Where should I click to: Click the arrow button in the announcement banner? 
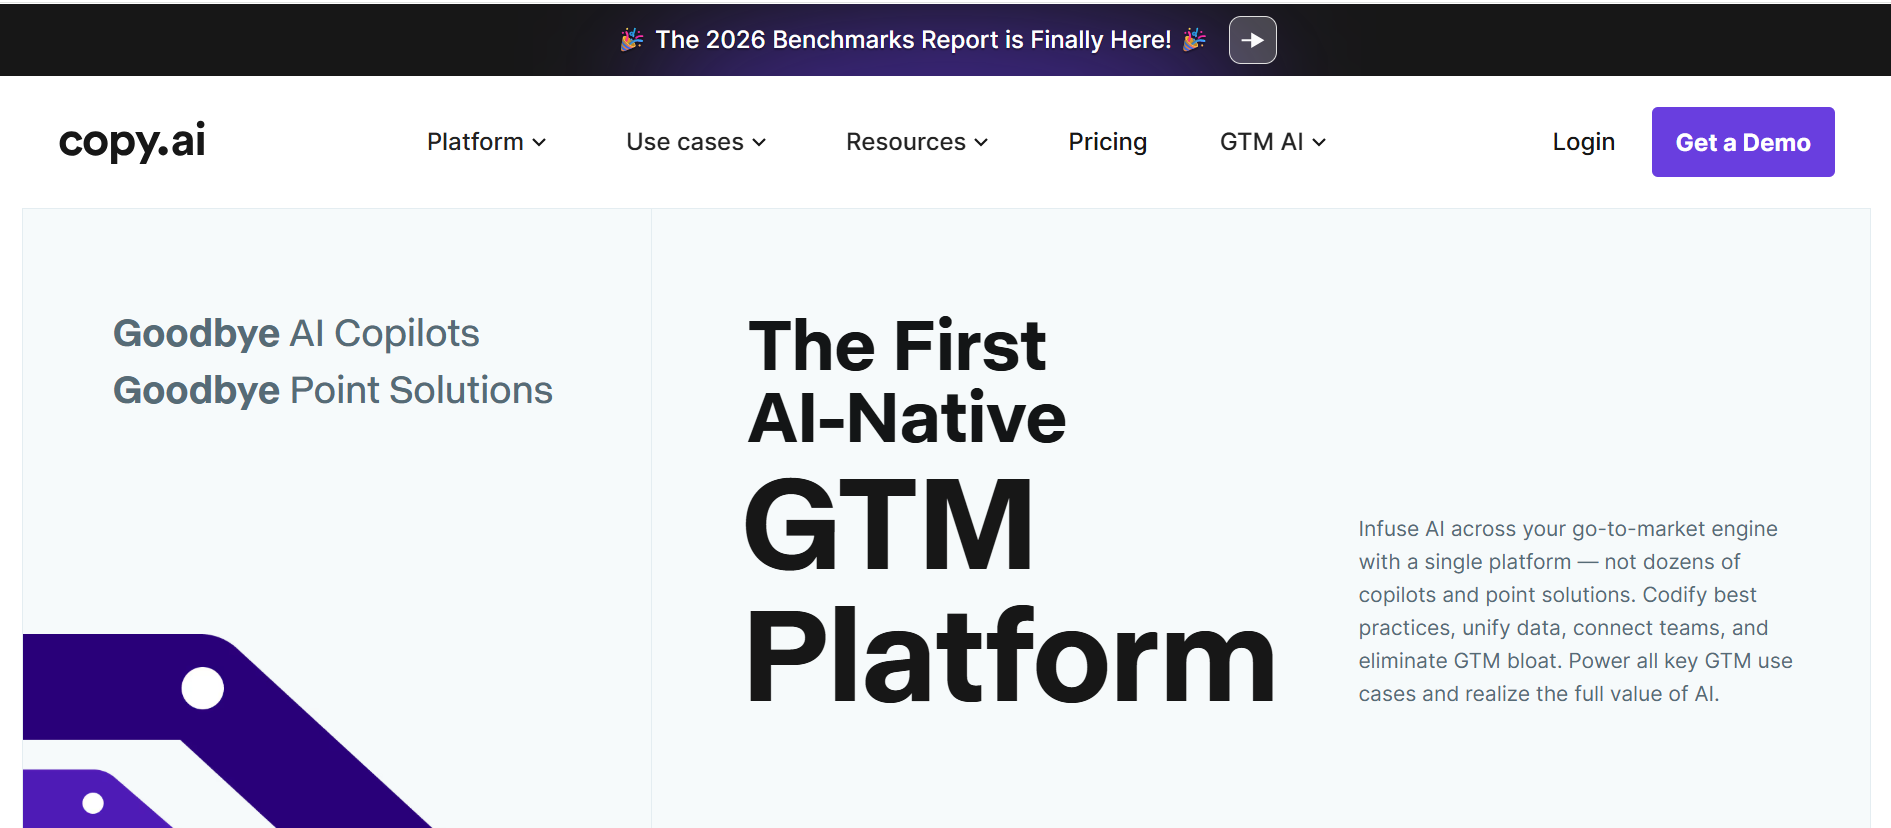tap(1252, 40)
